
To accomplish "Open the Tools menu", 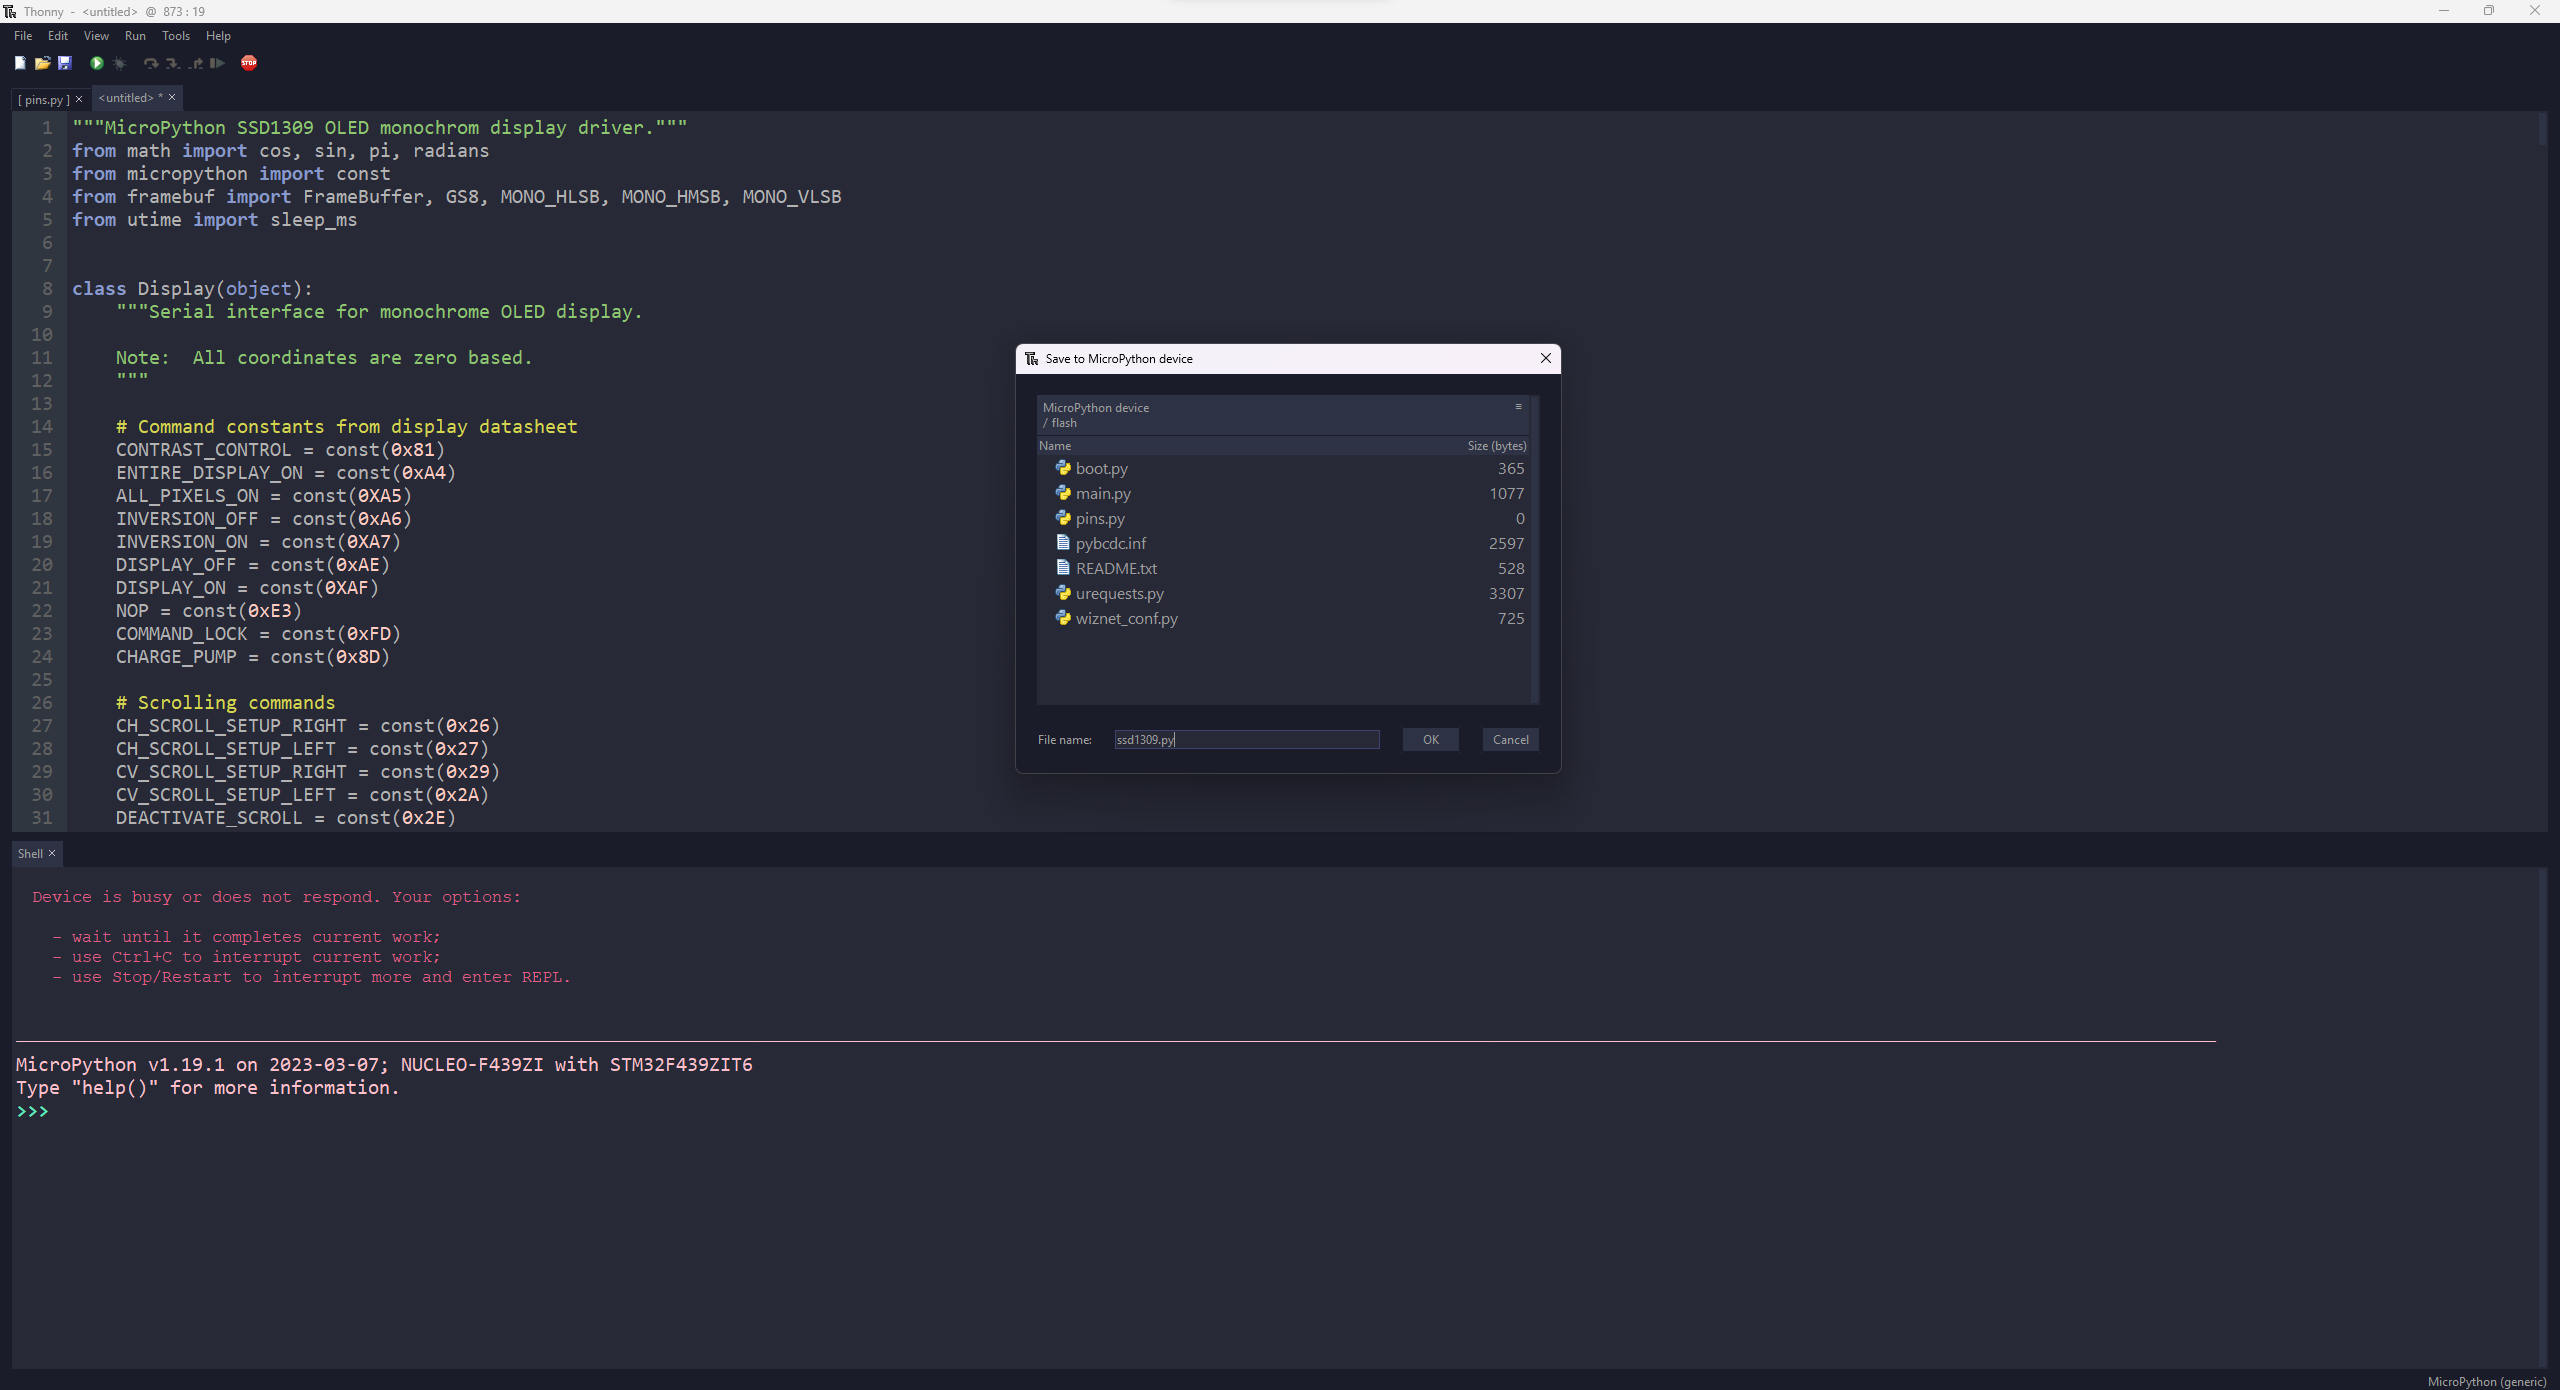I will pyautogui.click(x=176, y=36).
